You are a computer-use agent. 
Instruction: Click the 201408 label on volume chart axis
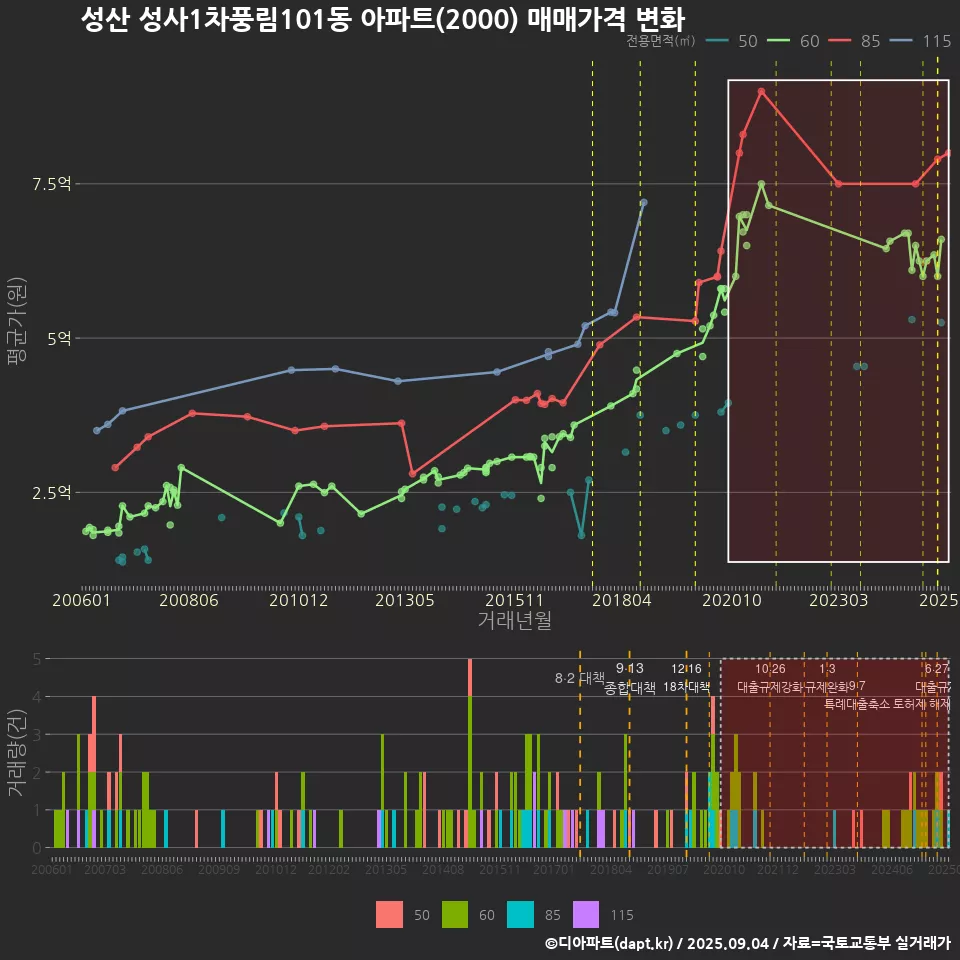coord(443,869)
